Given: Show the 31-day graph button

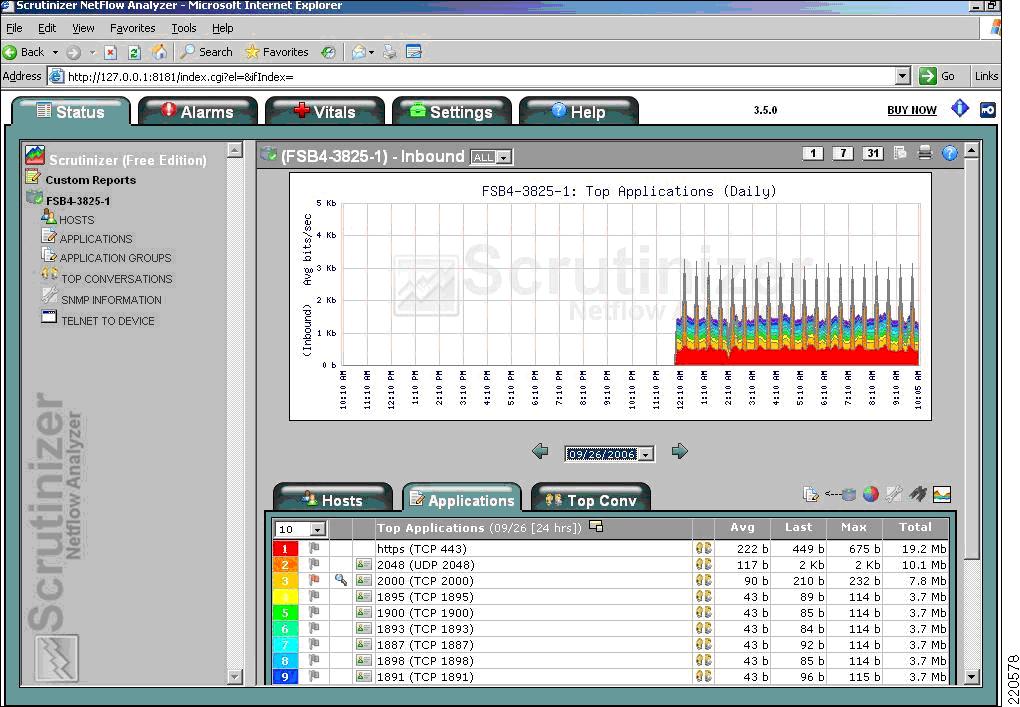Looking at the screenshot, I should pyautogui.click(x=872, y=153).
